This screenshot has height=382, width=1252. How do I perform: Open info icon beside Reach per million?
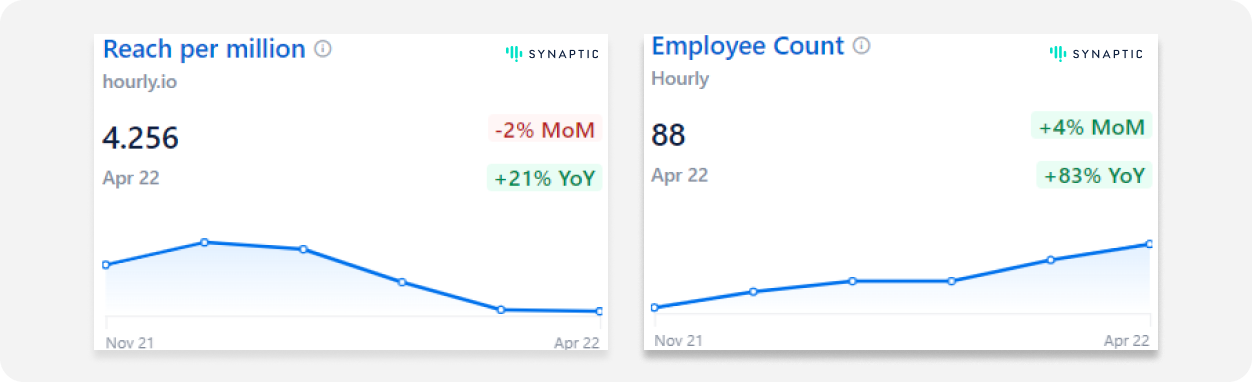point(323,48)
